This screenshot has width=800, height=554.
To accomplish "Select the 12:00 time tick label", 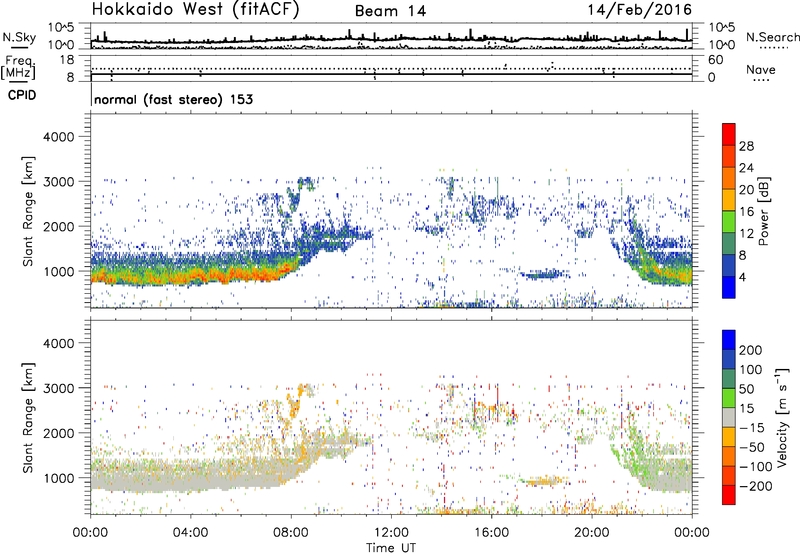I will tap(391, 533).
